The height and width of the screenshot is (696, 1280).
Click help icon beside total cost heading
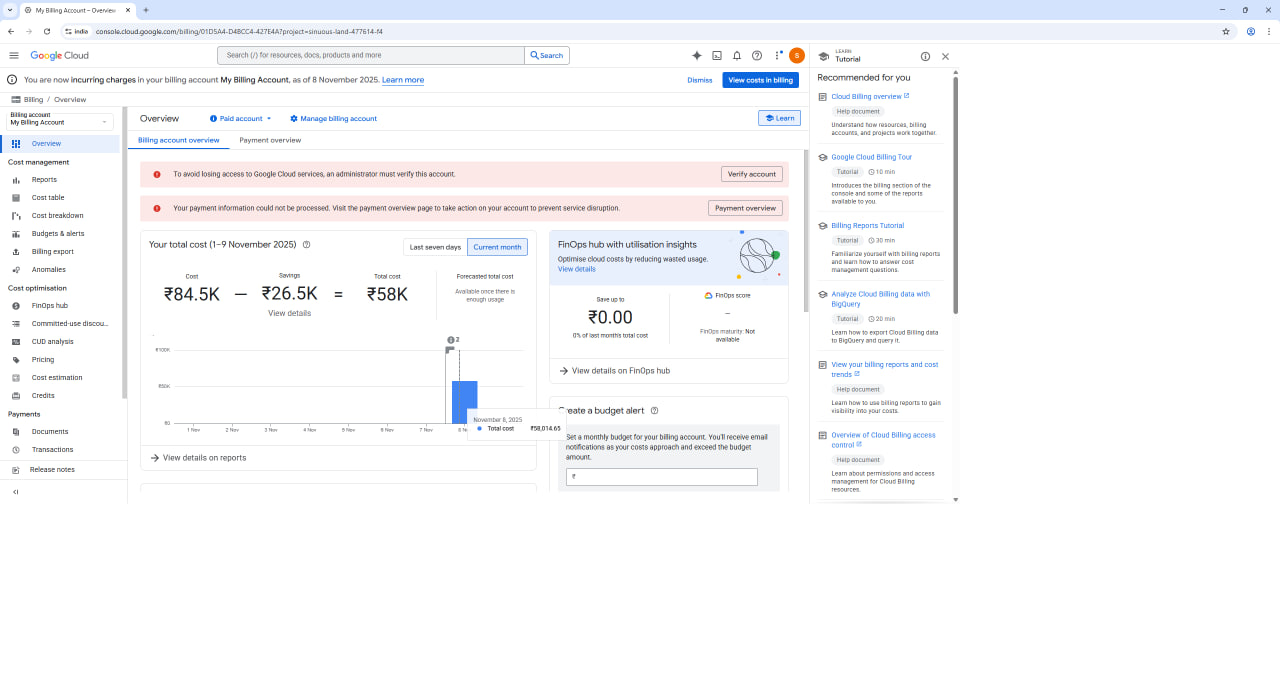pyautogui.click(x=306, y=245)
